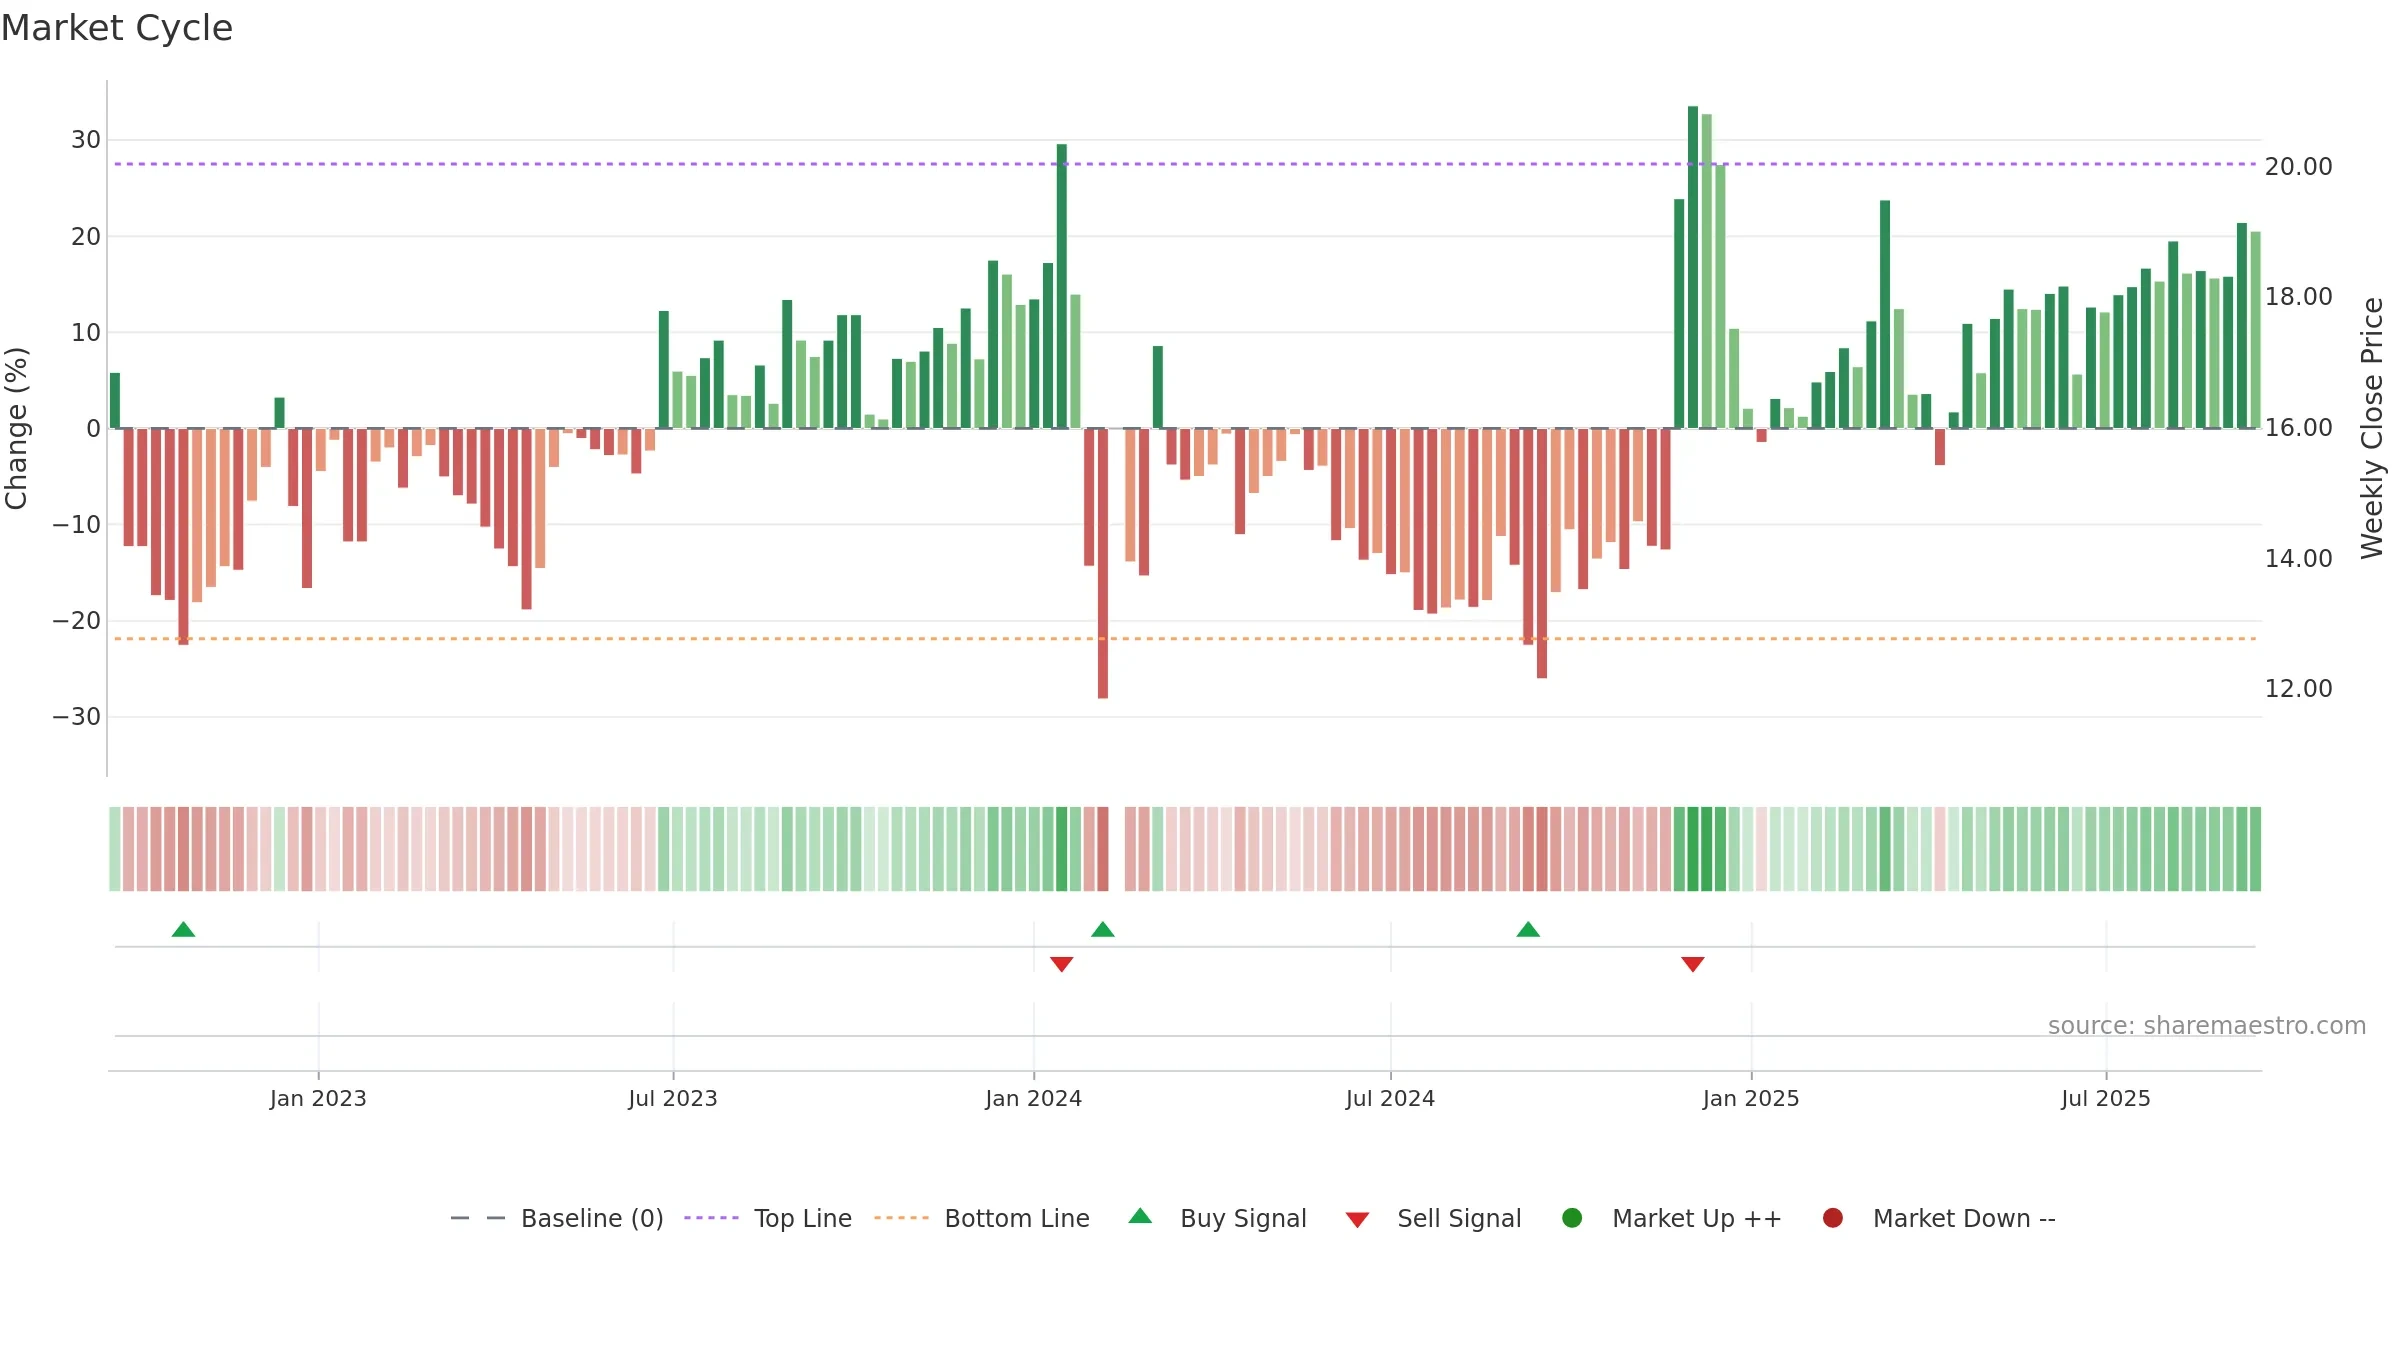Click the Jan 2024 axis label
Screen dimensions: 2400x1350
tap(1034, 1099)
